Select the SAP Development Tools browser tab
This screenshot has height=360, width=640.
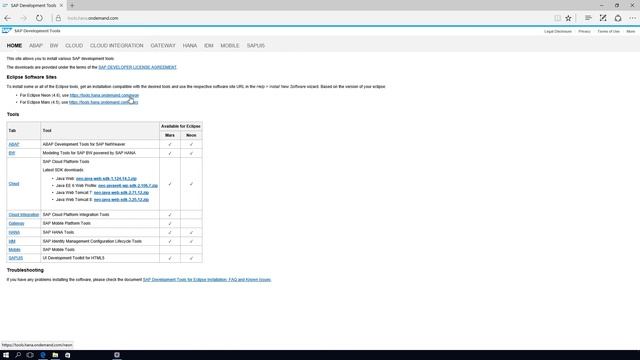click(x=33, y=5)
